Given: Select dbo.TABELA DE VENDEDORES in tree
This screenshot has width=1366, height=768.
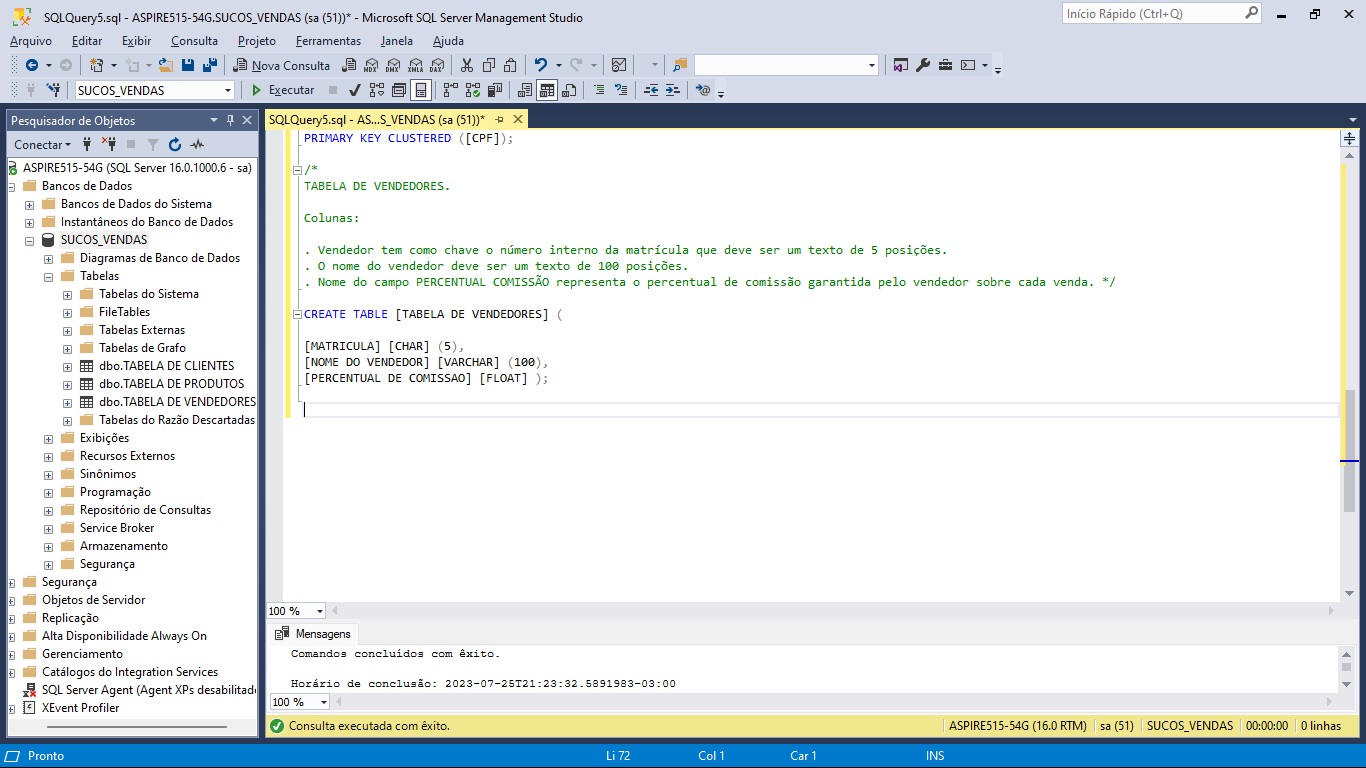Looking at the screenshot, I should click(177, 402).
